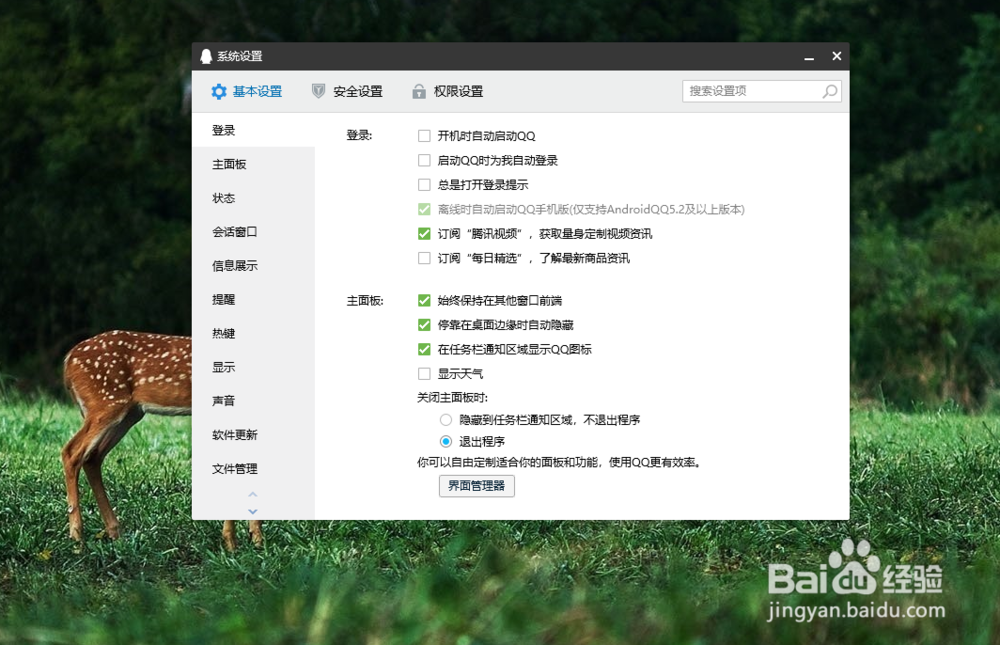This screenshot has width=1000, height=645.
Task: Switch to the 权限设置 tab
Action: click(448, 91)
